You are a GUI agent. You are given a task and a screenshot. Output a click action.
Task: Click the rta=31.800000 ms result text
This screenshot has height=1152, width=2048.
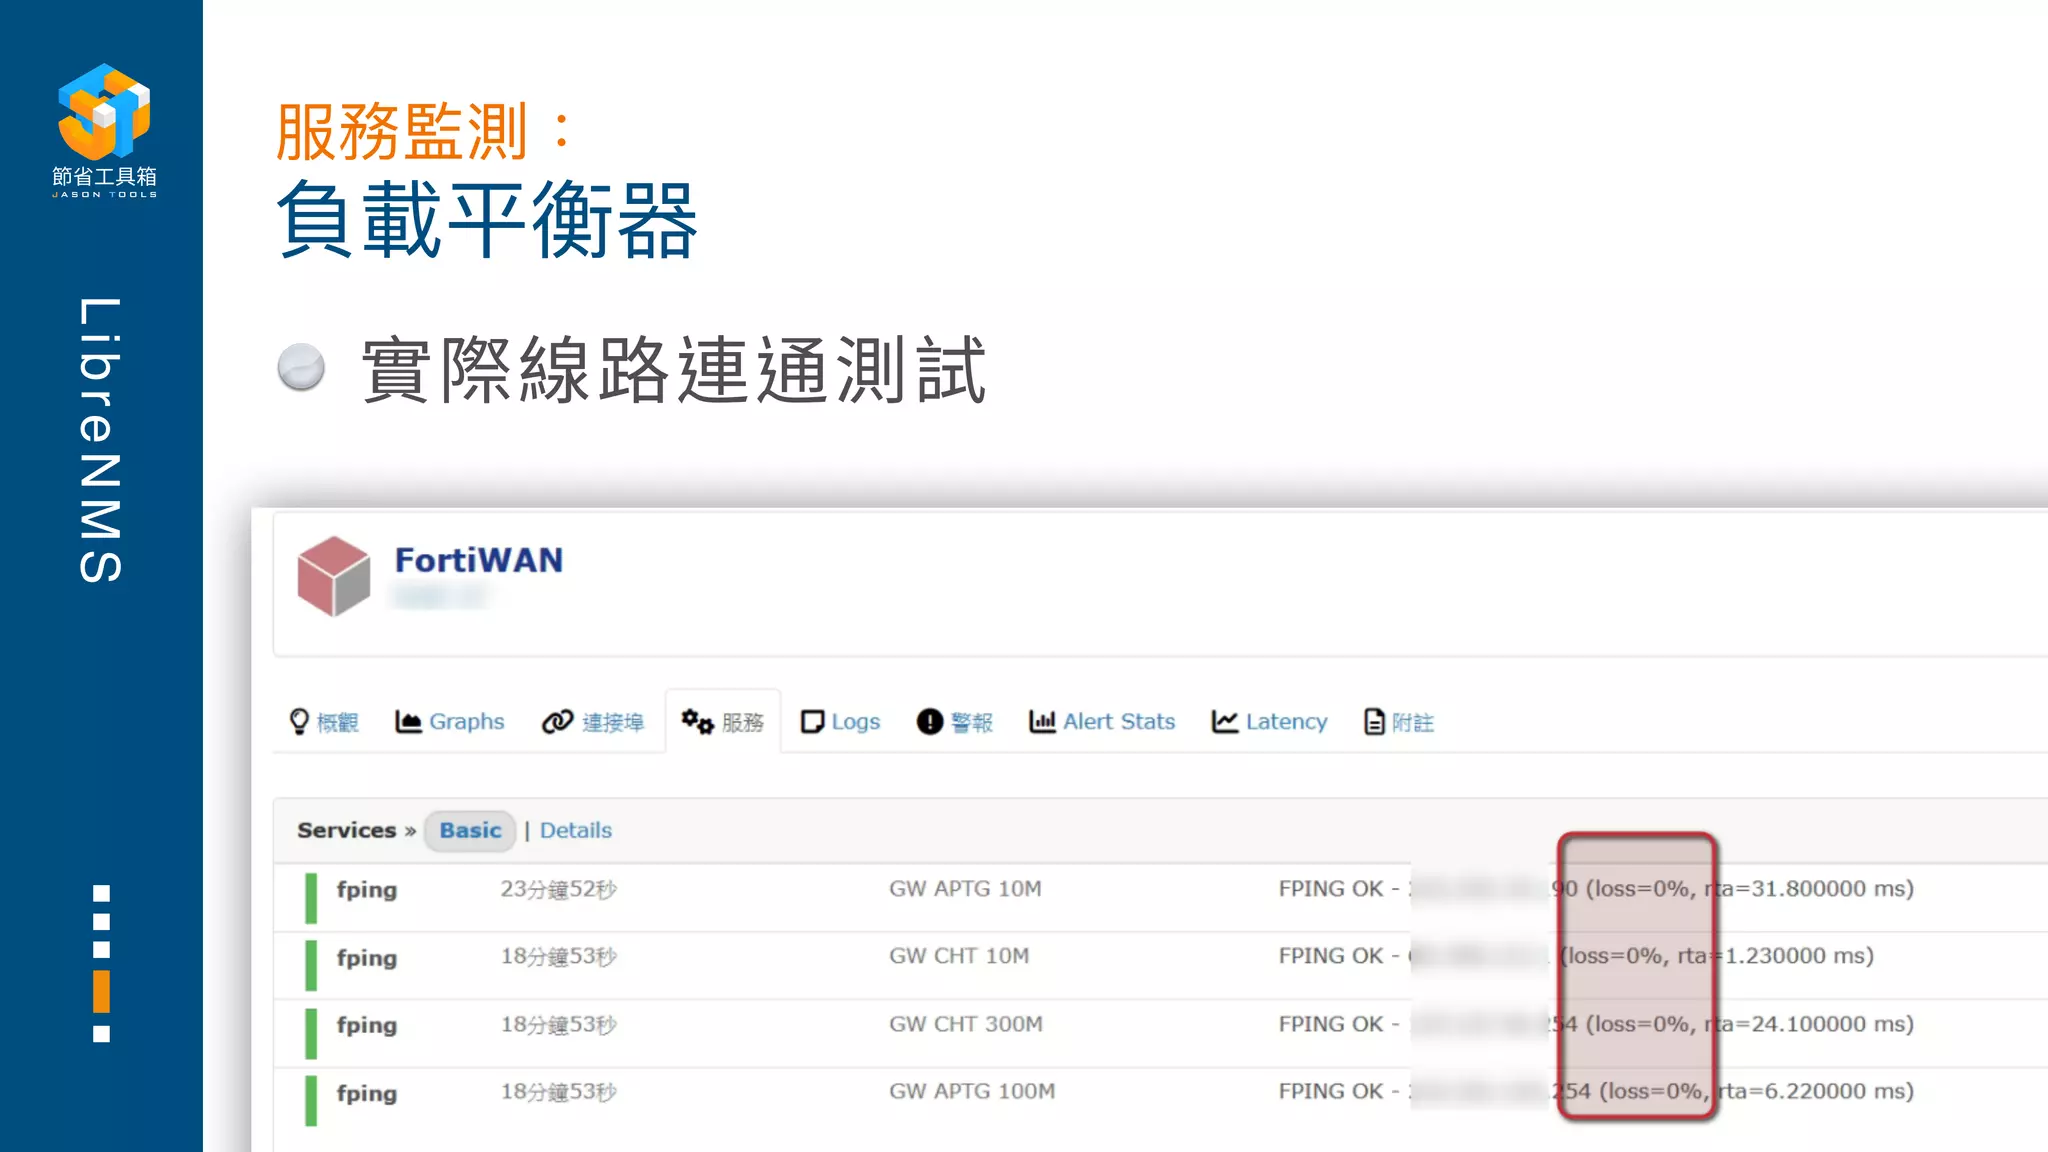coord(1808,888)
